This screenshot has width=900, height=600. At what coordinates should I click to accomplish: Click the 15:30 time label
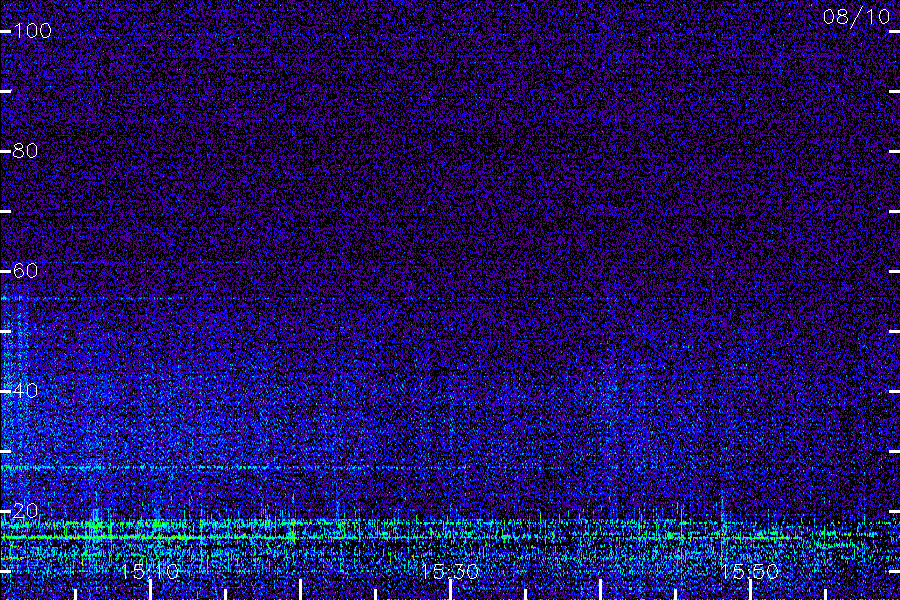449,572
